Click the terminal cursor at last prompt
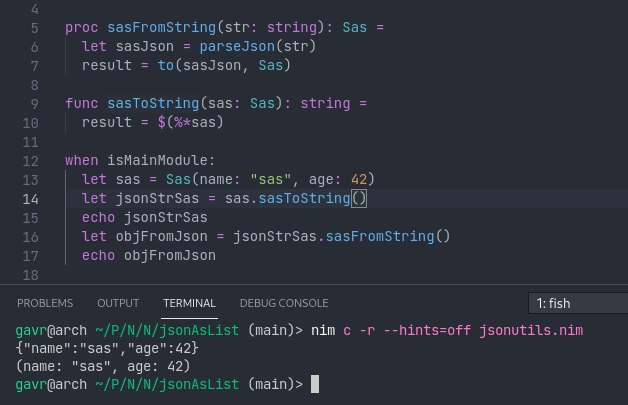628x405 pixels. pyautogui.click(x=315, y=384)
